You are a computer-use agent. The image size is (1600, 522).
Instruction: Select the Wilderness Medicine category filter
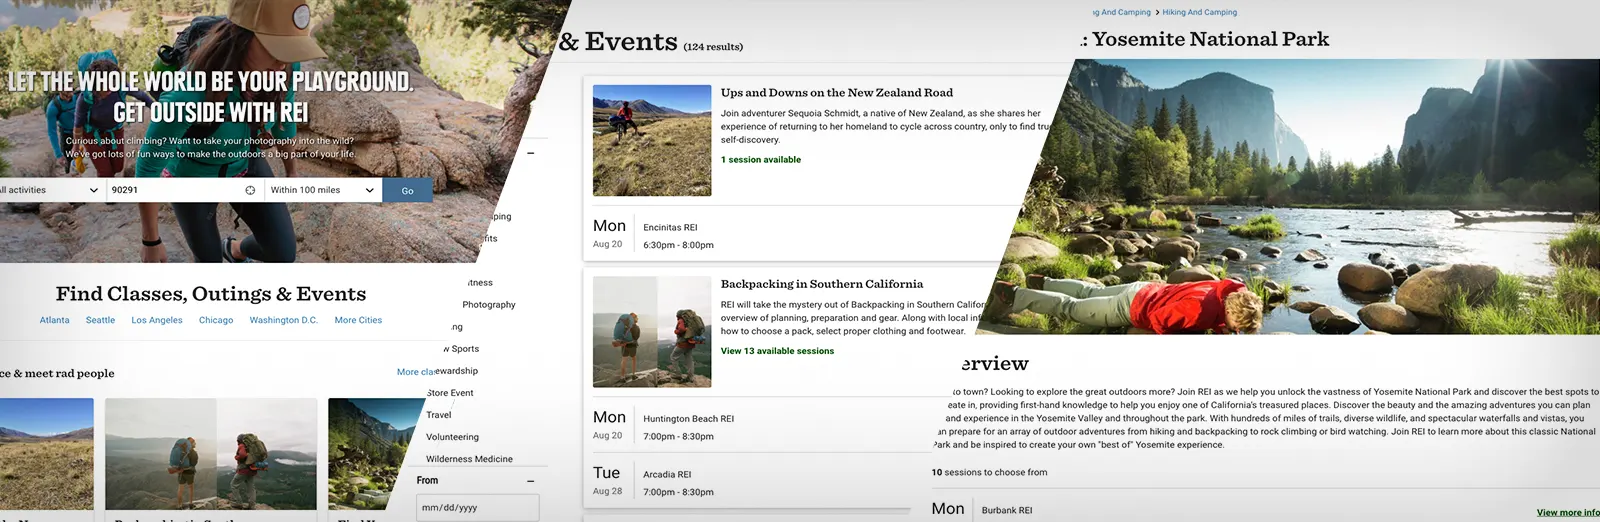tap(469, 459)
